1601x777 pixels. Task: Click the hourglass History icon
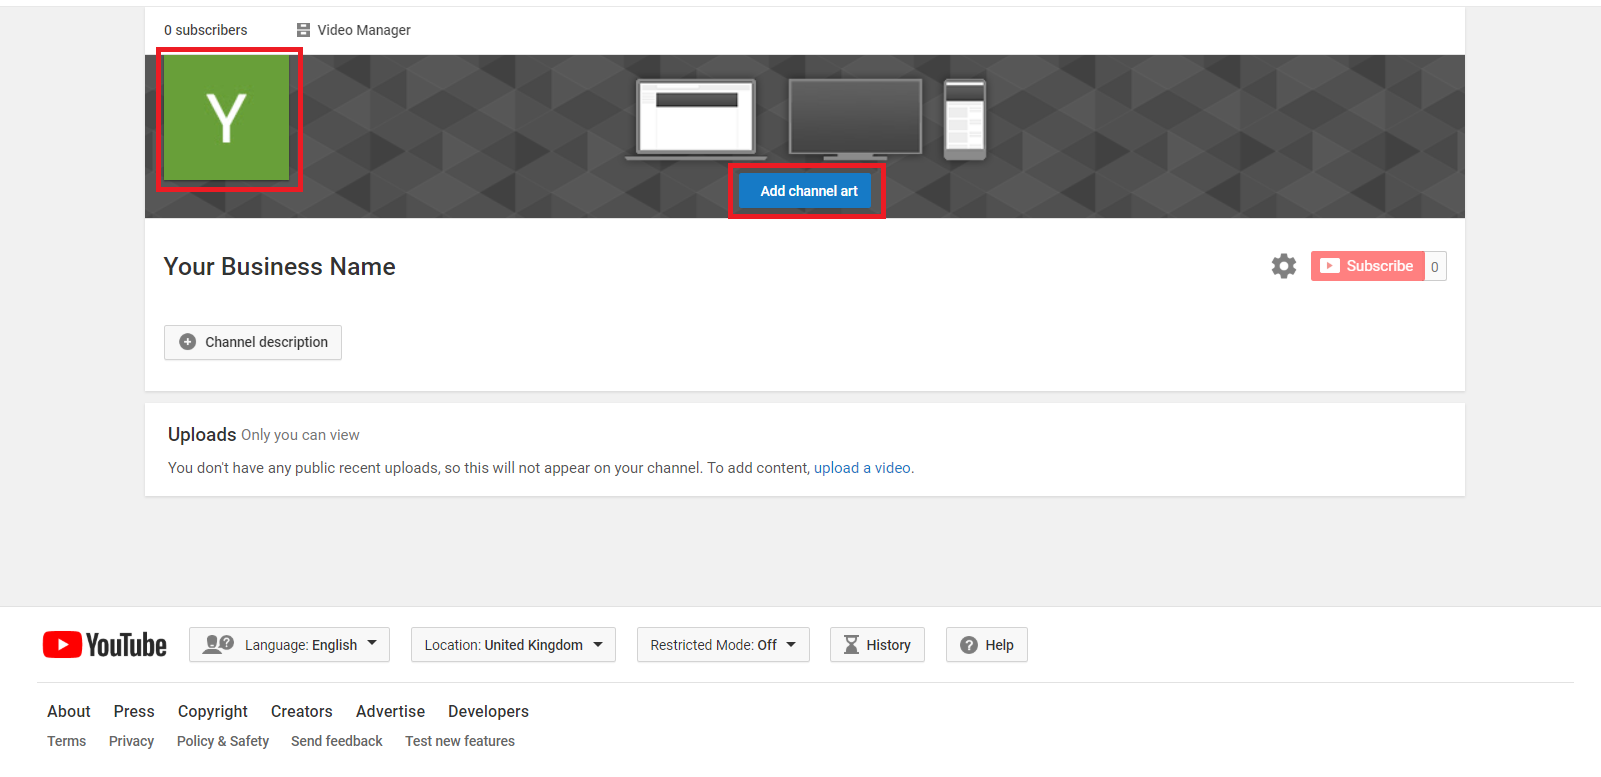pyautogui.click(x=851, y=645)
